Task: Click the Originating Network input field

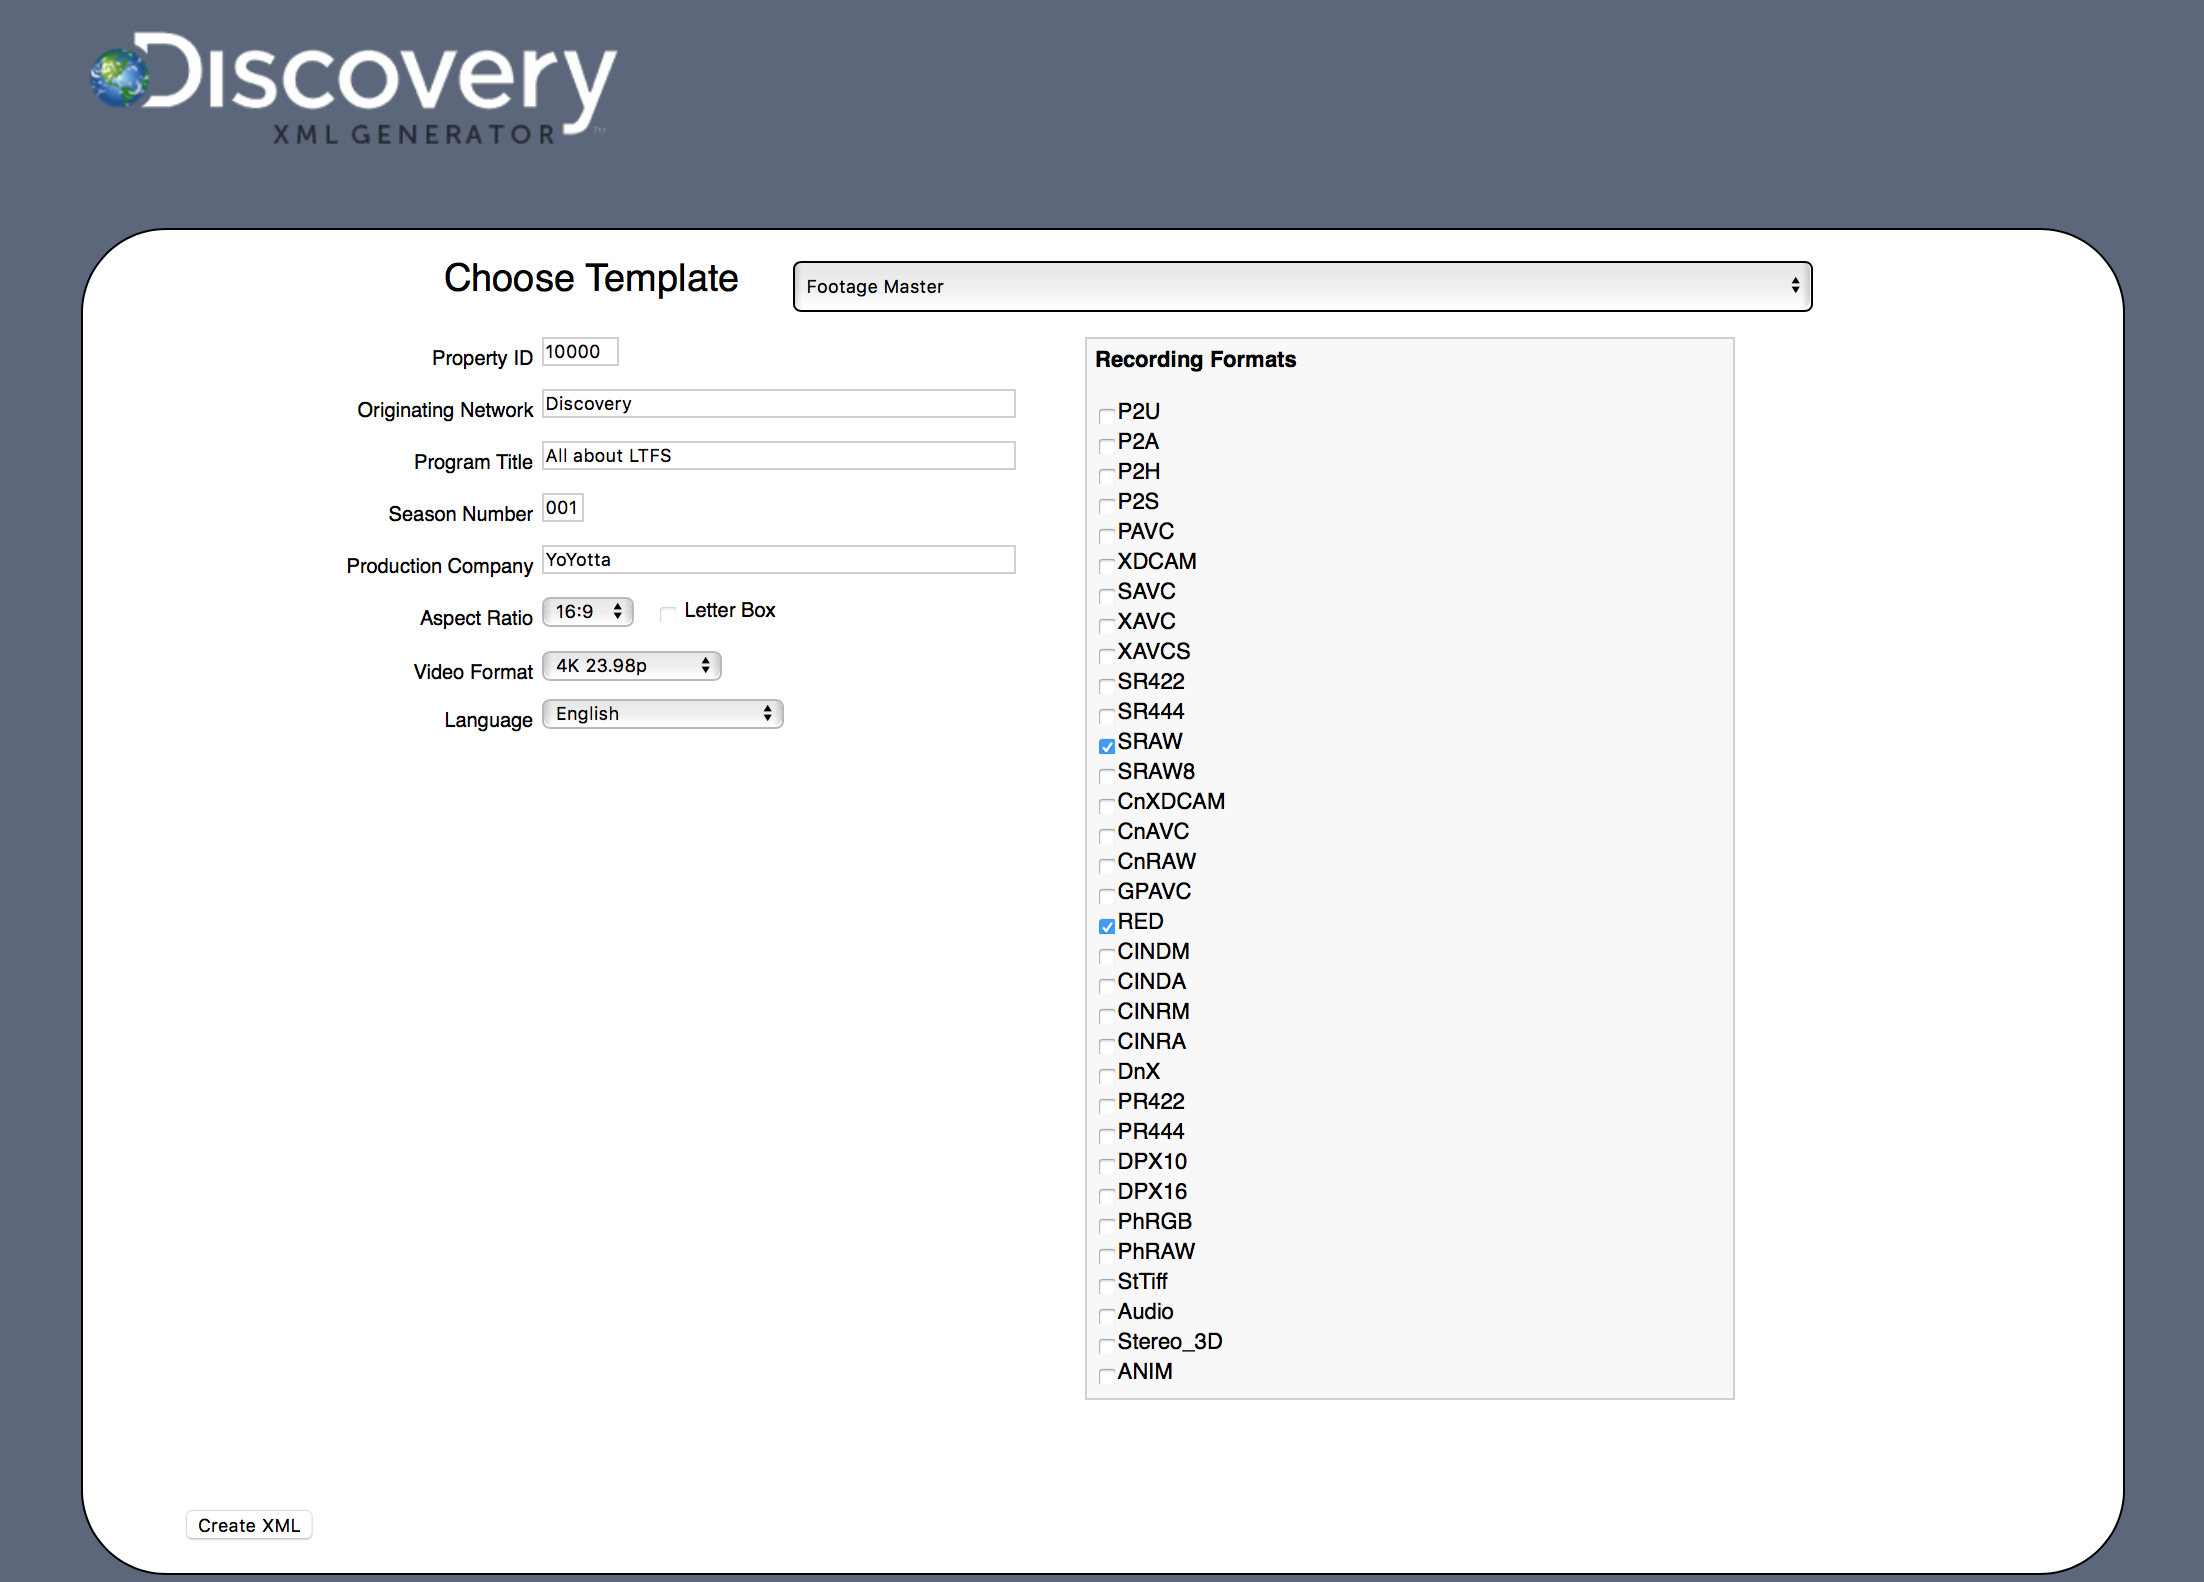Action: point(779,404)
